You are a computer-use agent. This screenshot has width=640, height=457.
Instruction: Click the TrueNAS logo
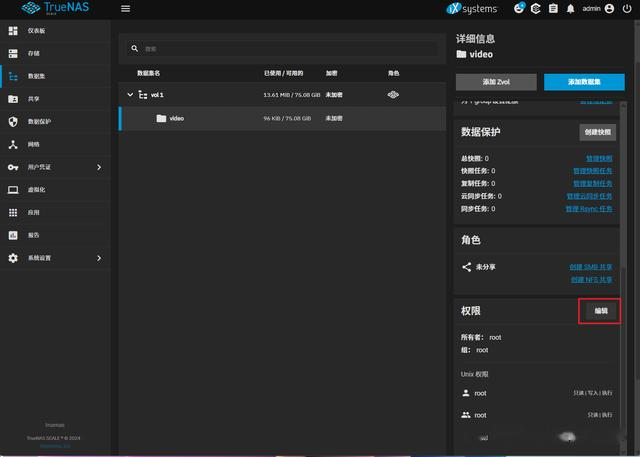[x=55, y=8]
